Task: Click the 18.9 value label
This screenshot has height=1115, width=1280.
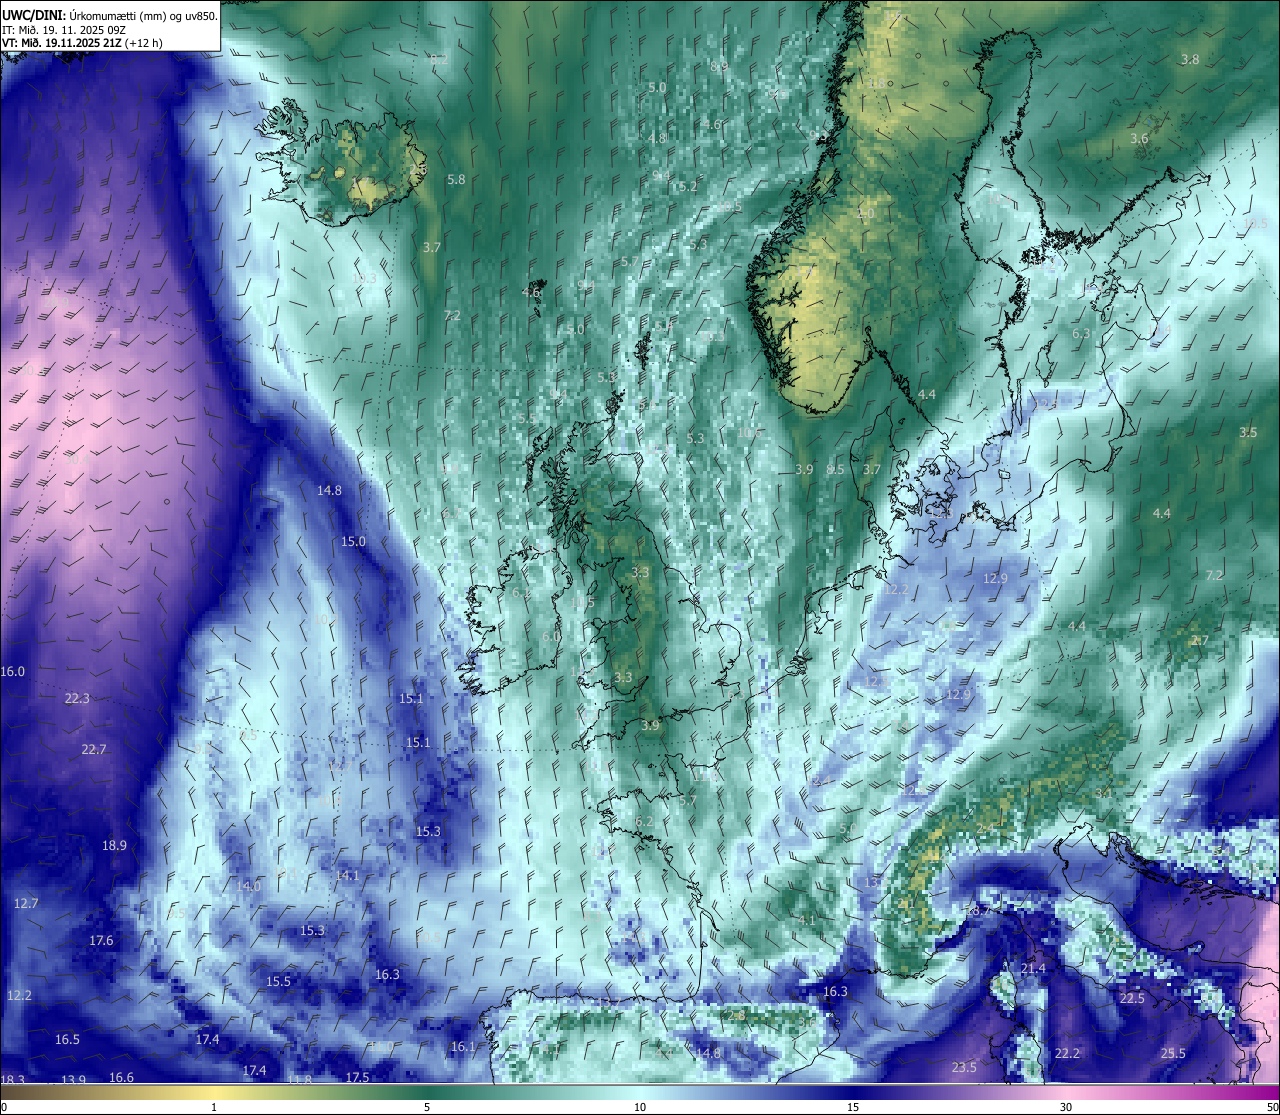Action: (x=115, y=845)
